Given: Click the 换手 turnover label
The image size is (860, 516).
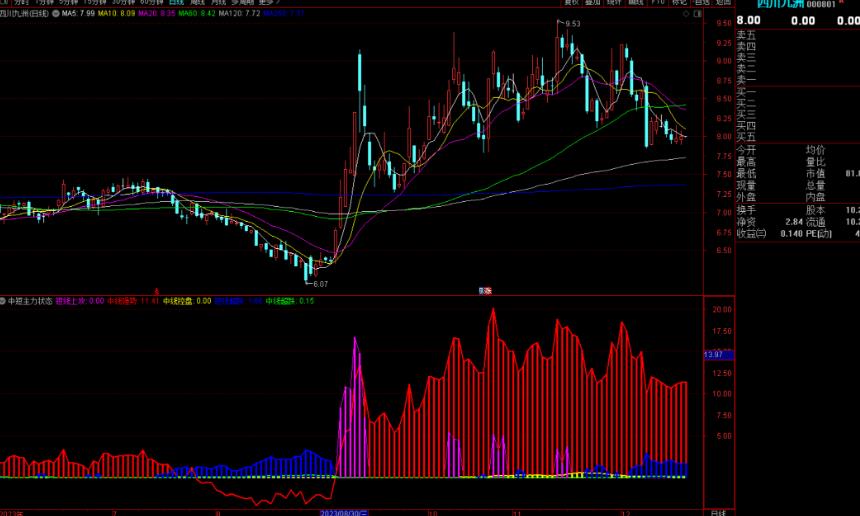Looking at the screenshot, I should click(x=746, y=210).
